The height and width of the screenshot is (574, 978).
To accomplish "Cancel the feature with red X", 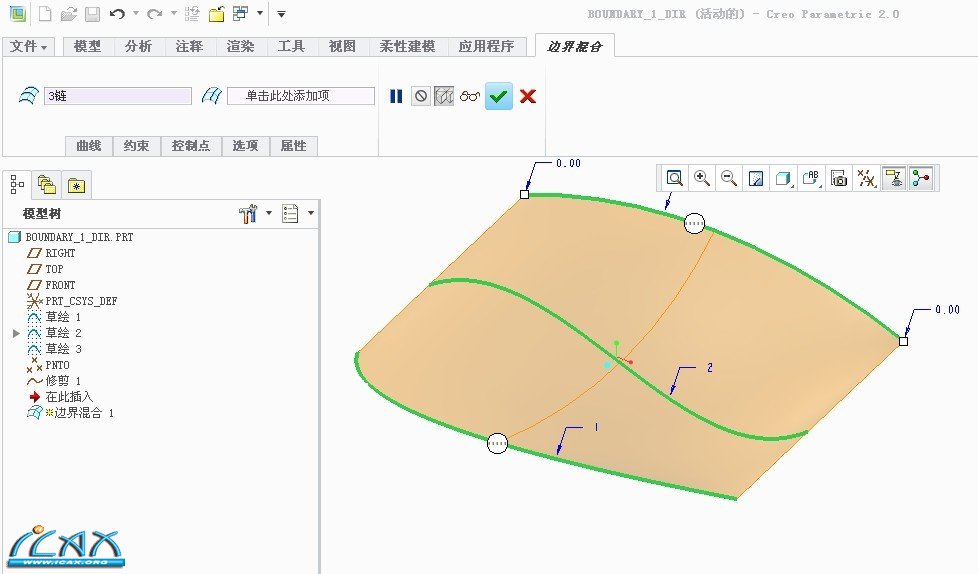I will click(528, 96).
